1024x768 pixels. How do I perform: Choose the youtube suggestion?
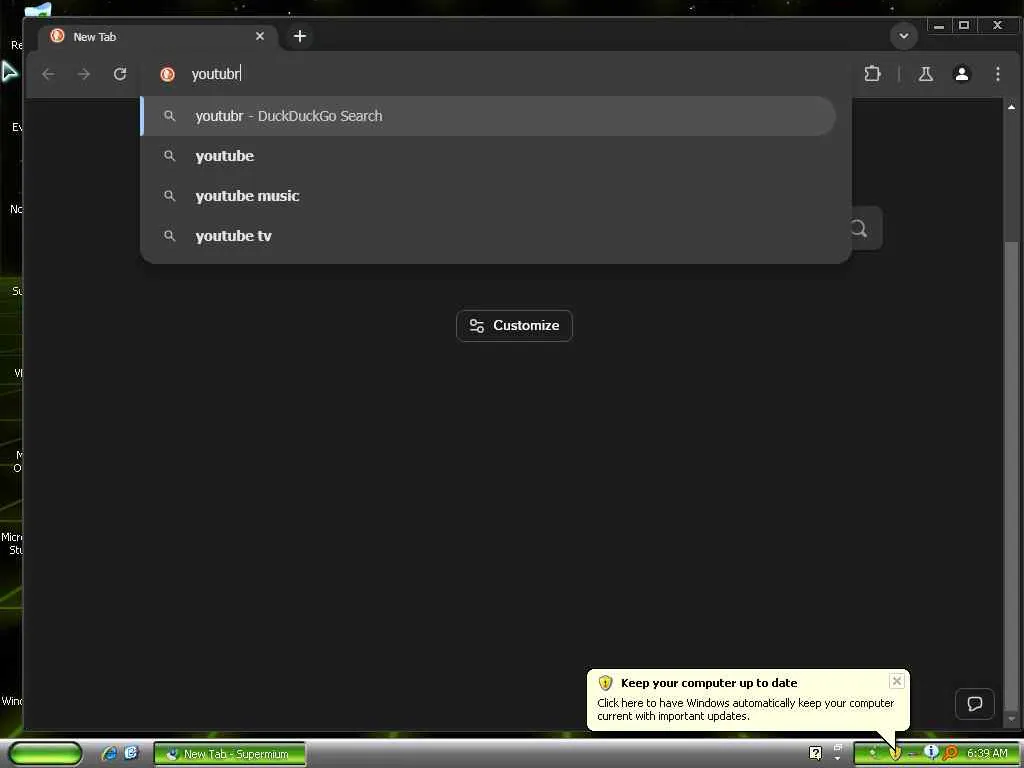(x=488, y=156)
